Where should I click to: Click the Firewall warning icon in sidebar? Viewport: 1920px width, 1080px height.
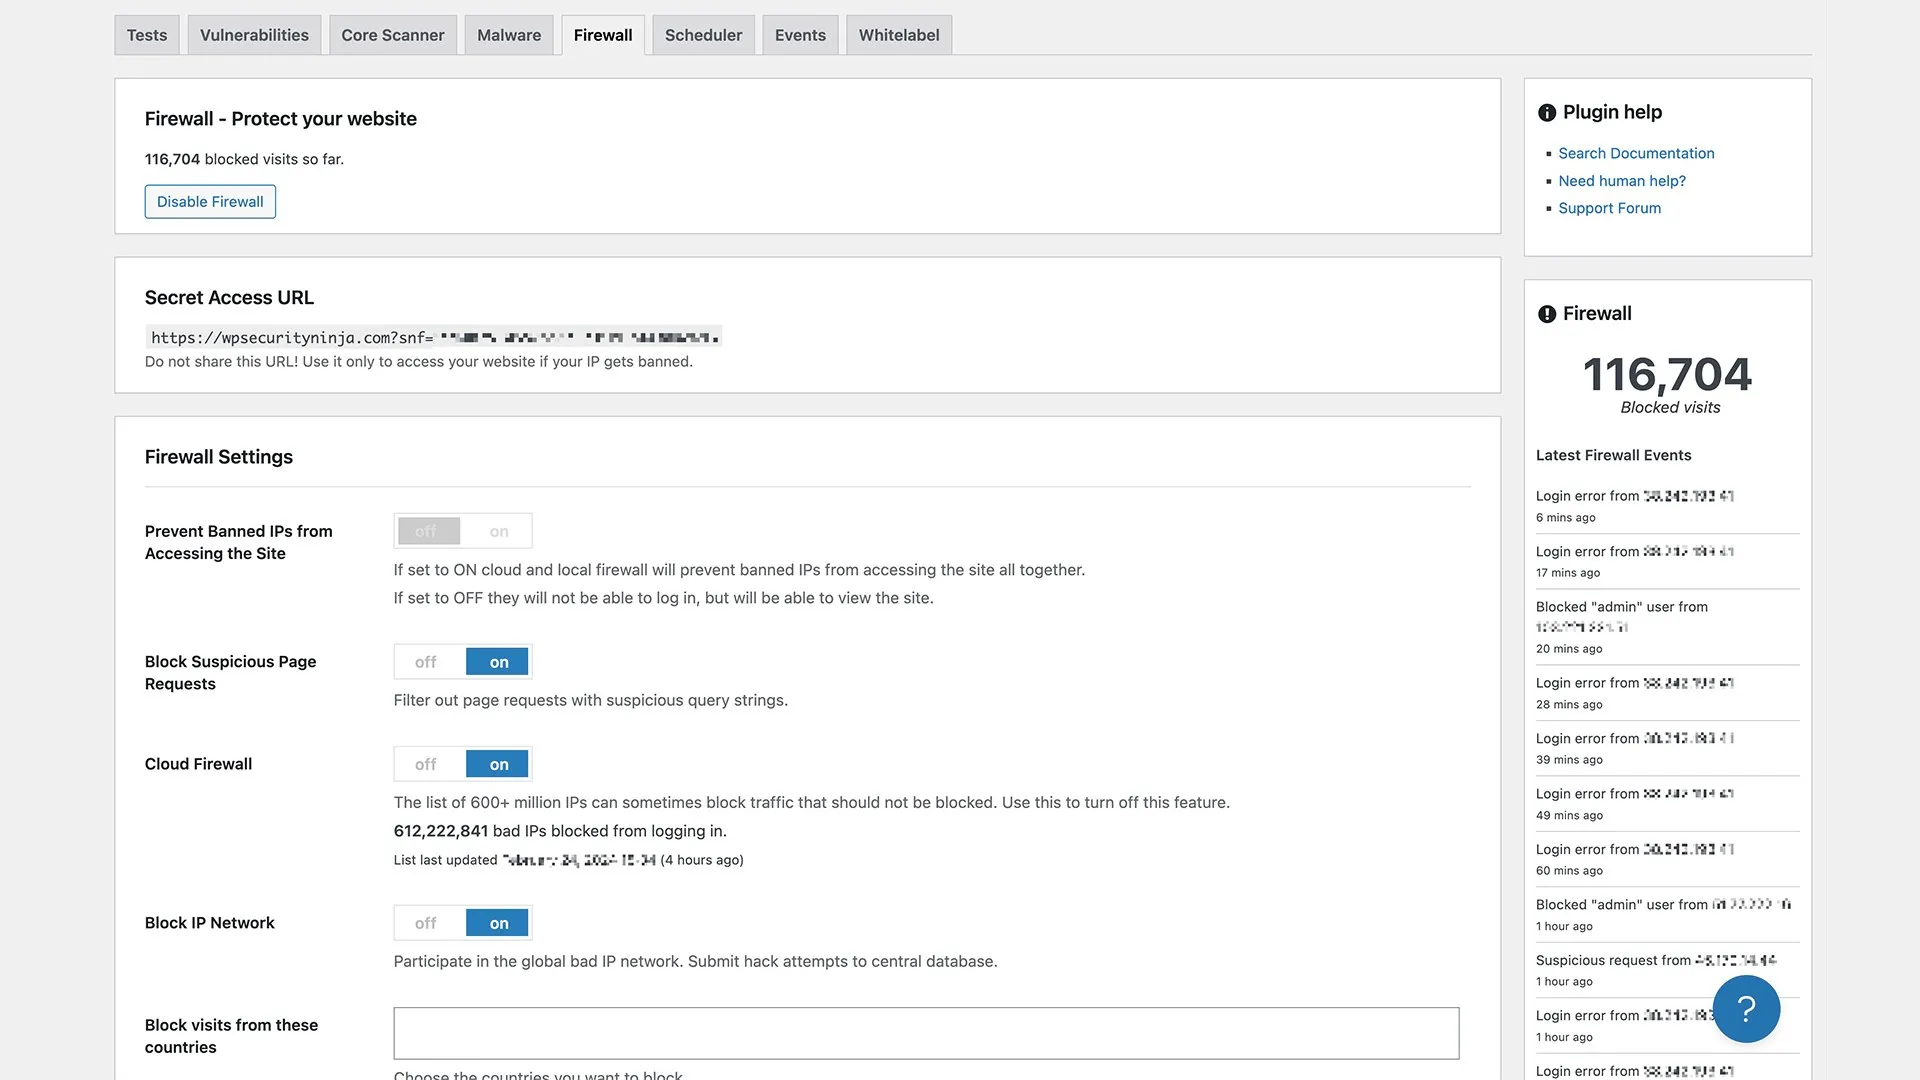(x=1547, y=314)
